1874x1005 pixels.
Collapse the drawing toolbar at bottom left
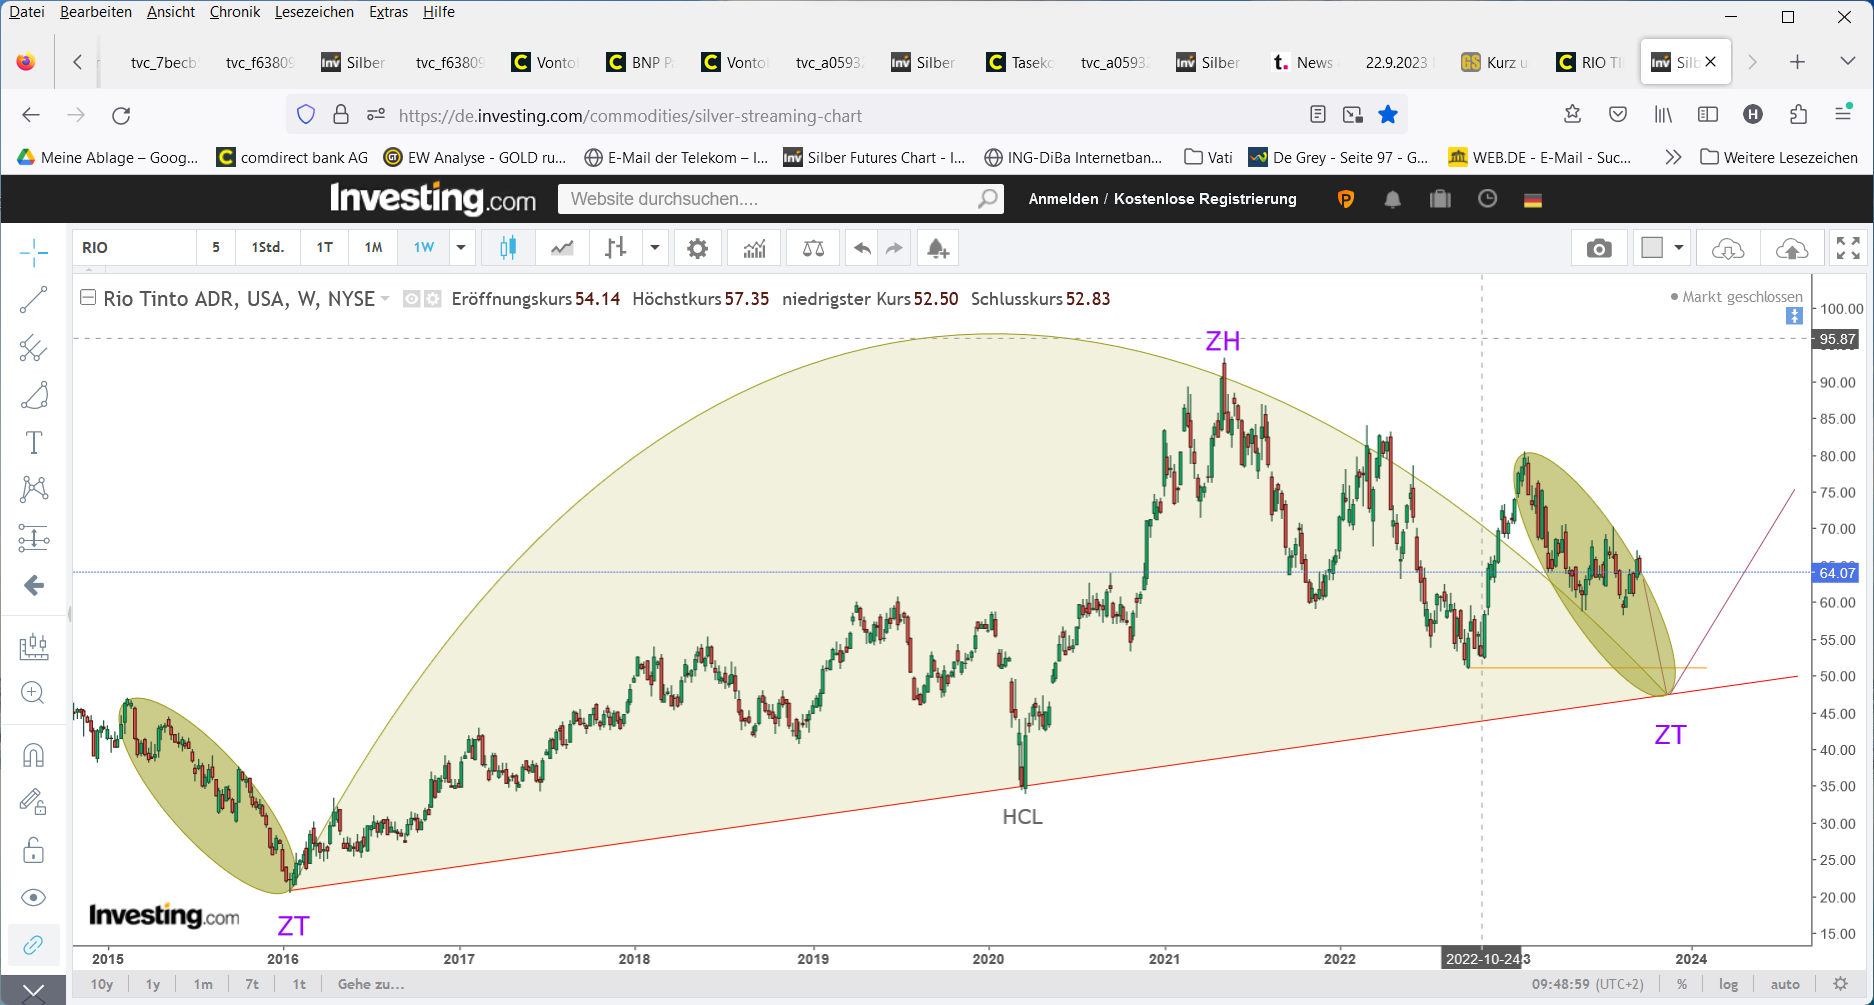pos(33,992)
